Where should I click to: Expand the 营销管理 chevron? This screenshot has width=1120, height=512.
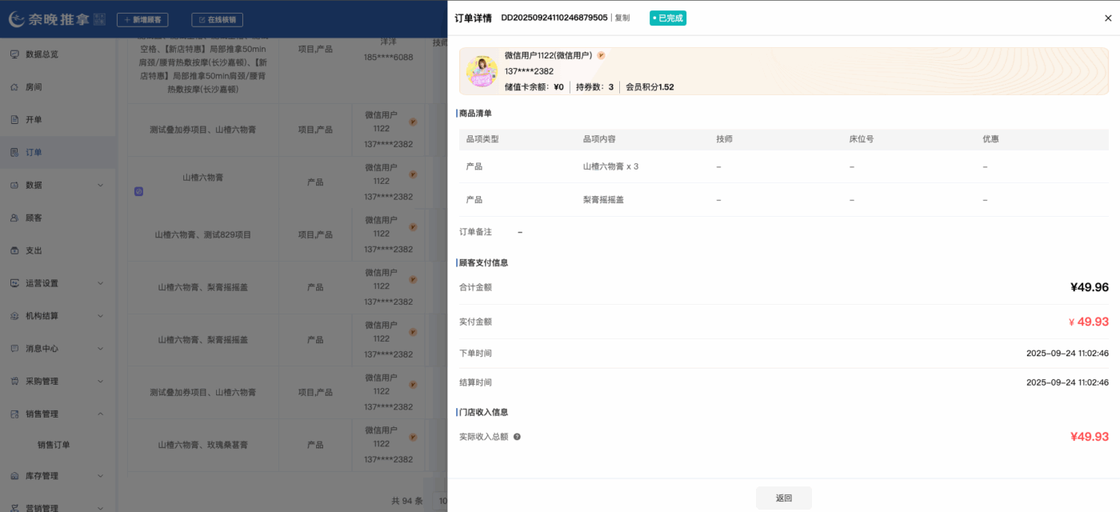(100, 508)
